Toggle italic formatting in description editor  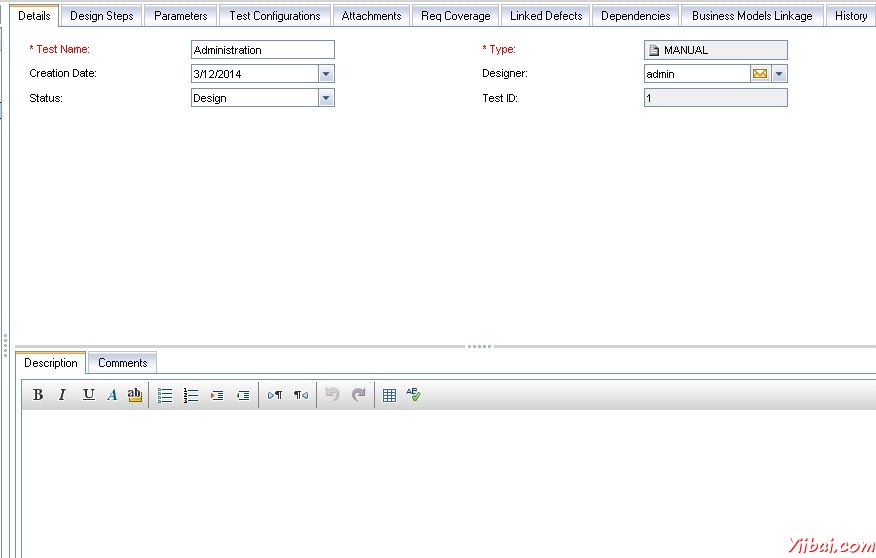pos(62,395)
